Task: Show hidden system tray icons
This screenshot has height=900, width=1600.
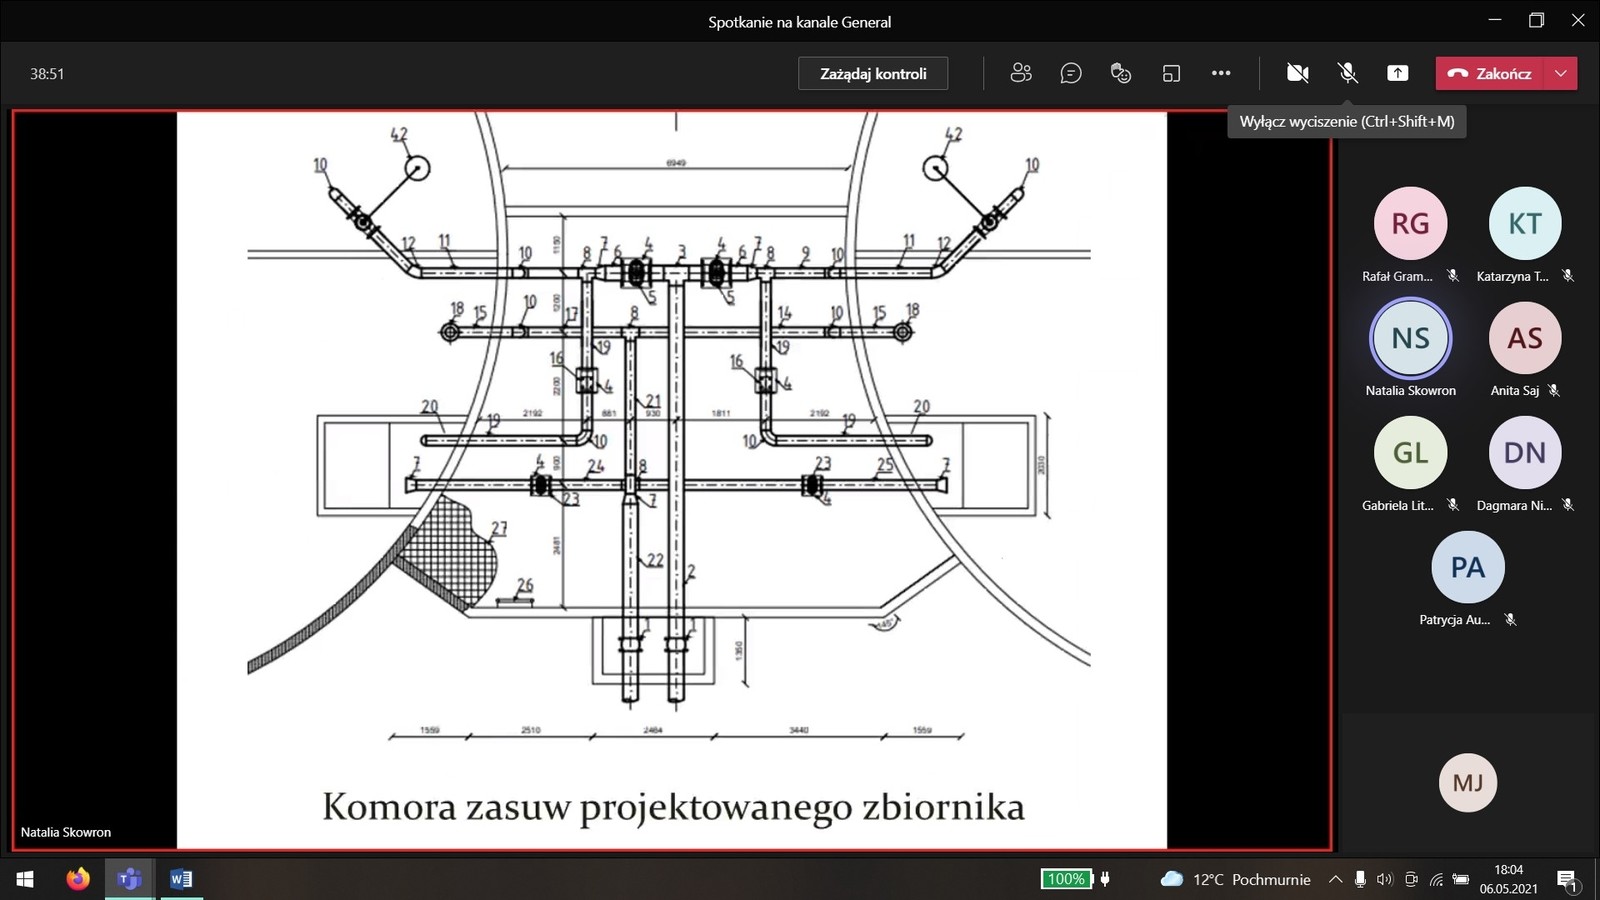Action: pos(1335,879)
